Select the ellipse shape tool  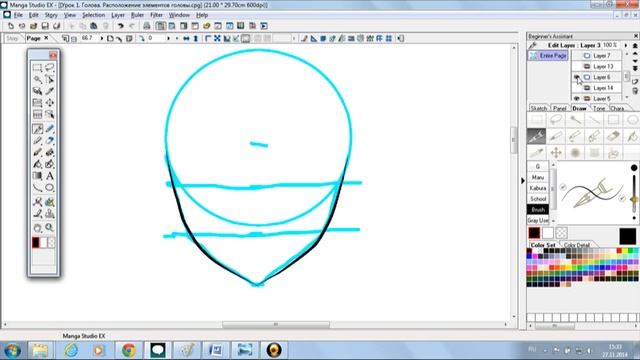[49, 188]
